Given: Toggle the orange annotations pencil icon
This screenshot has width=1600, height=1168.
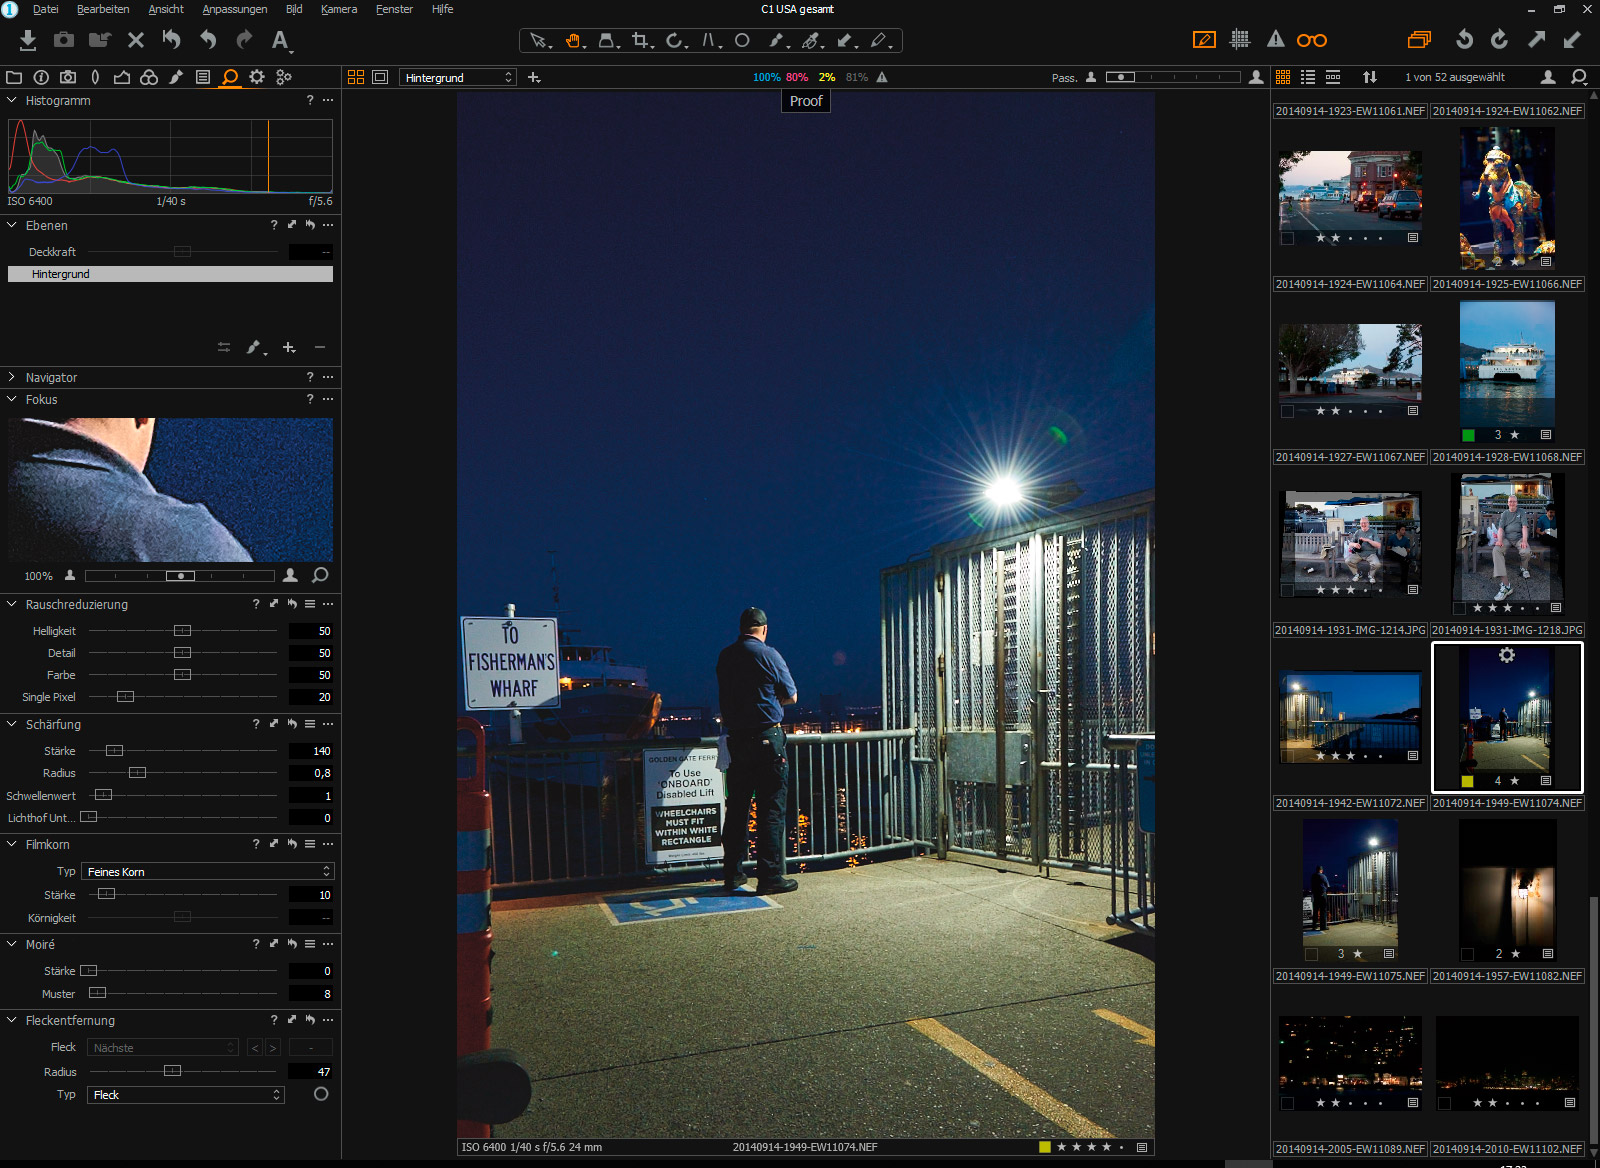Looking at the screenshot, I should tap(1204, 39).
